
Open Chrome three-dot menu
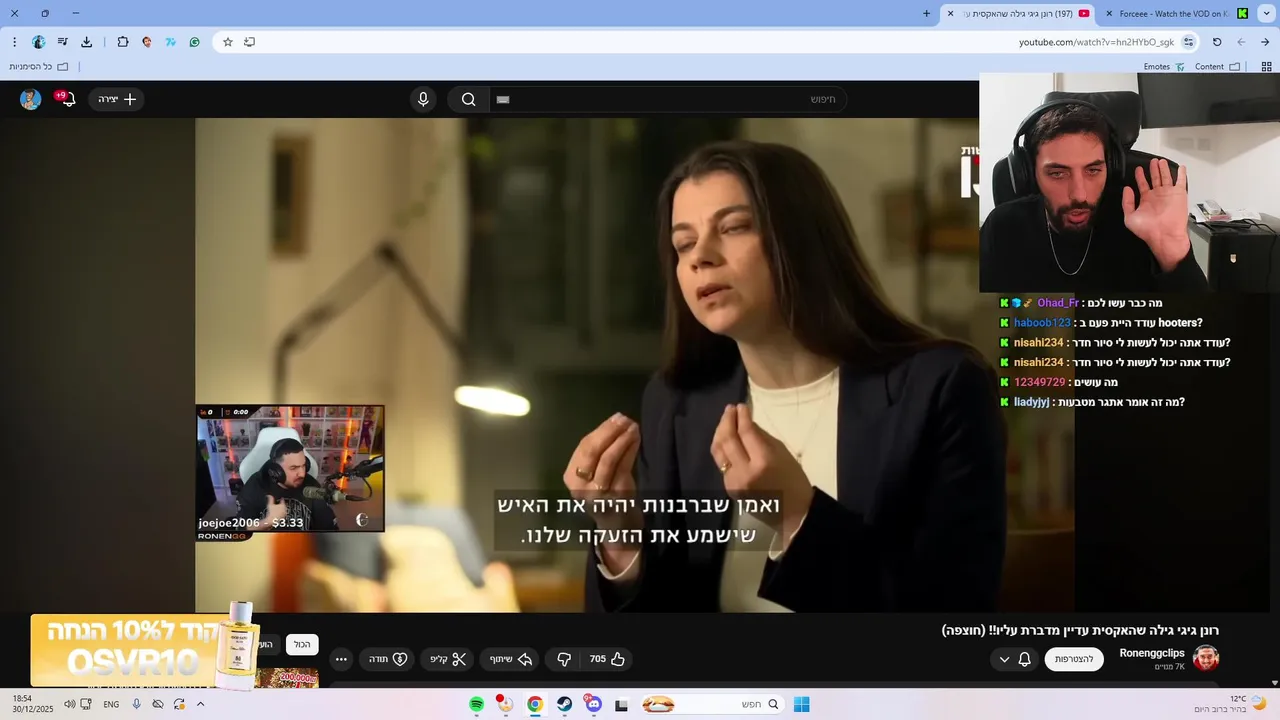14,42
